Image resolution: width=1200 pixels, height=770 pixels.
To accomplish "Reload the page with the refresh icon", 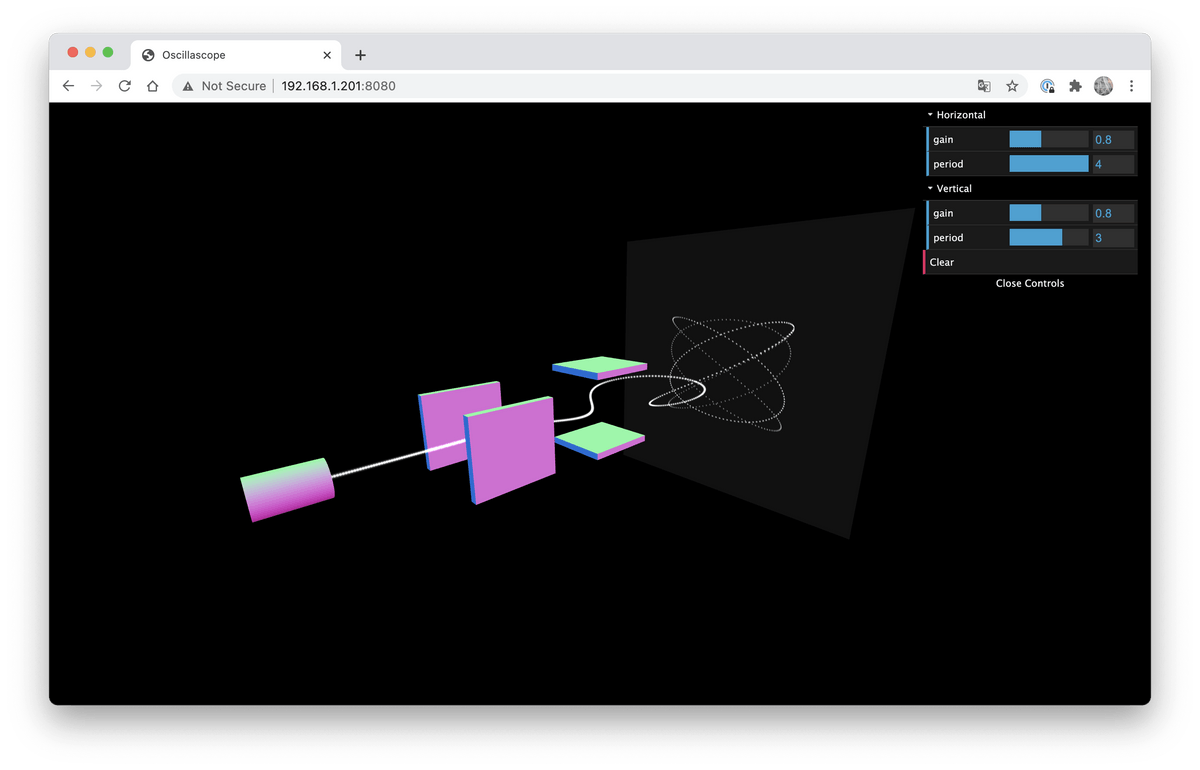I will point(124,86).
